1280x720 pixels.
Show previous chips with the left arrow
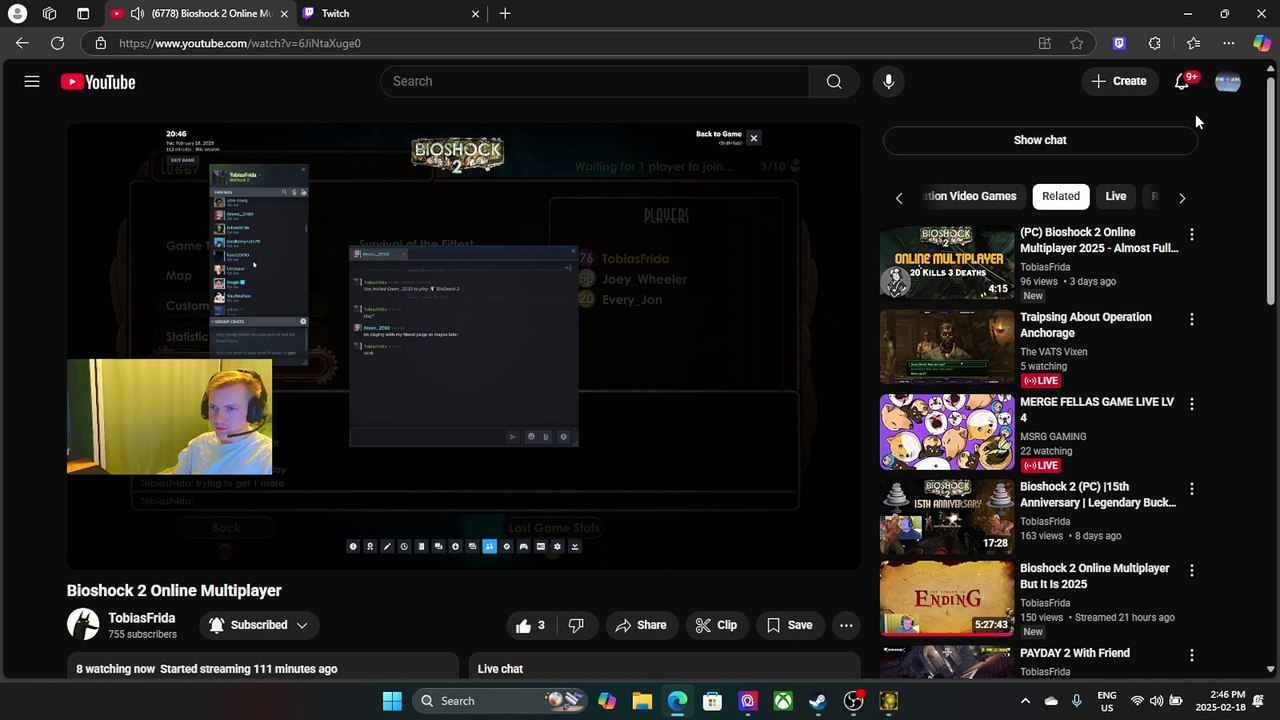(899, 198)
